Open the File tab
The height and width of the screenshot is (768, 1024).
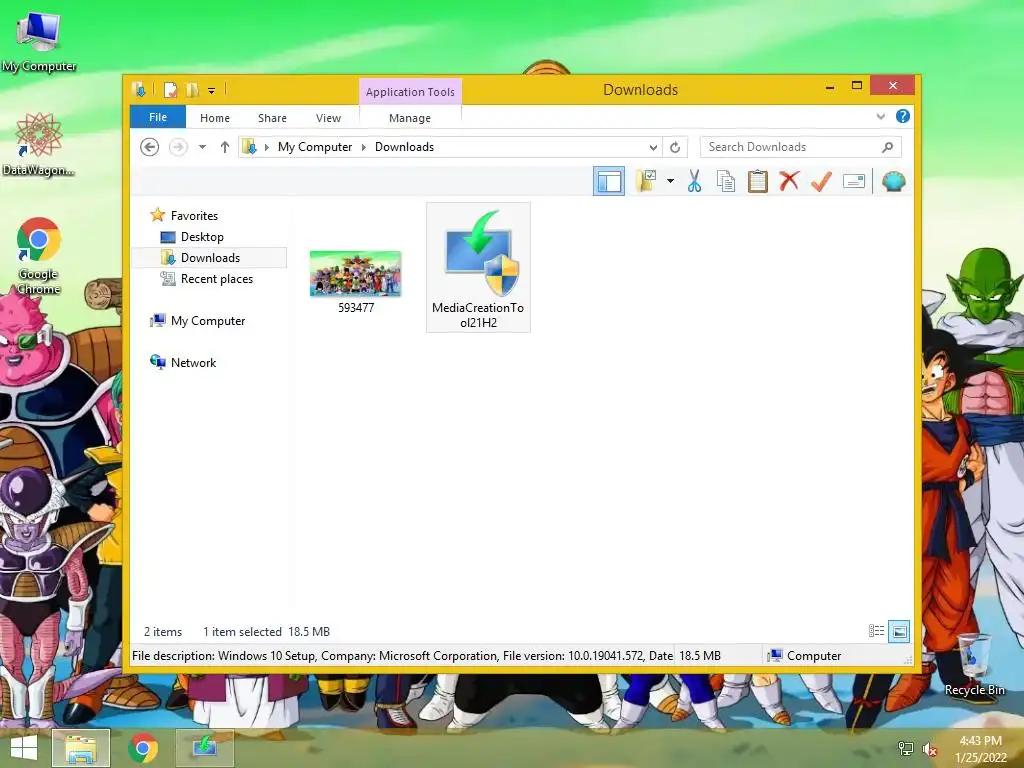click(158, 118)
